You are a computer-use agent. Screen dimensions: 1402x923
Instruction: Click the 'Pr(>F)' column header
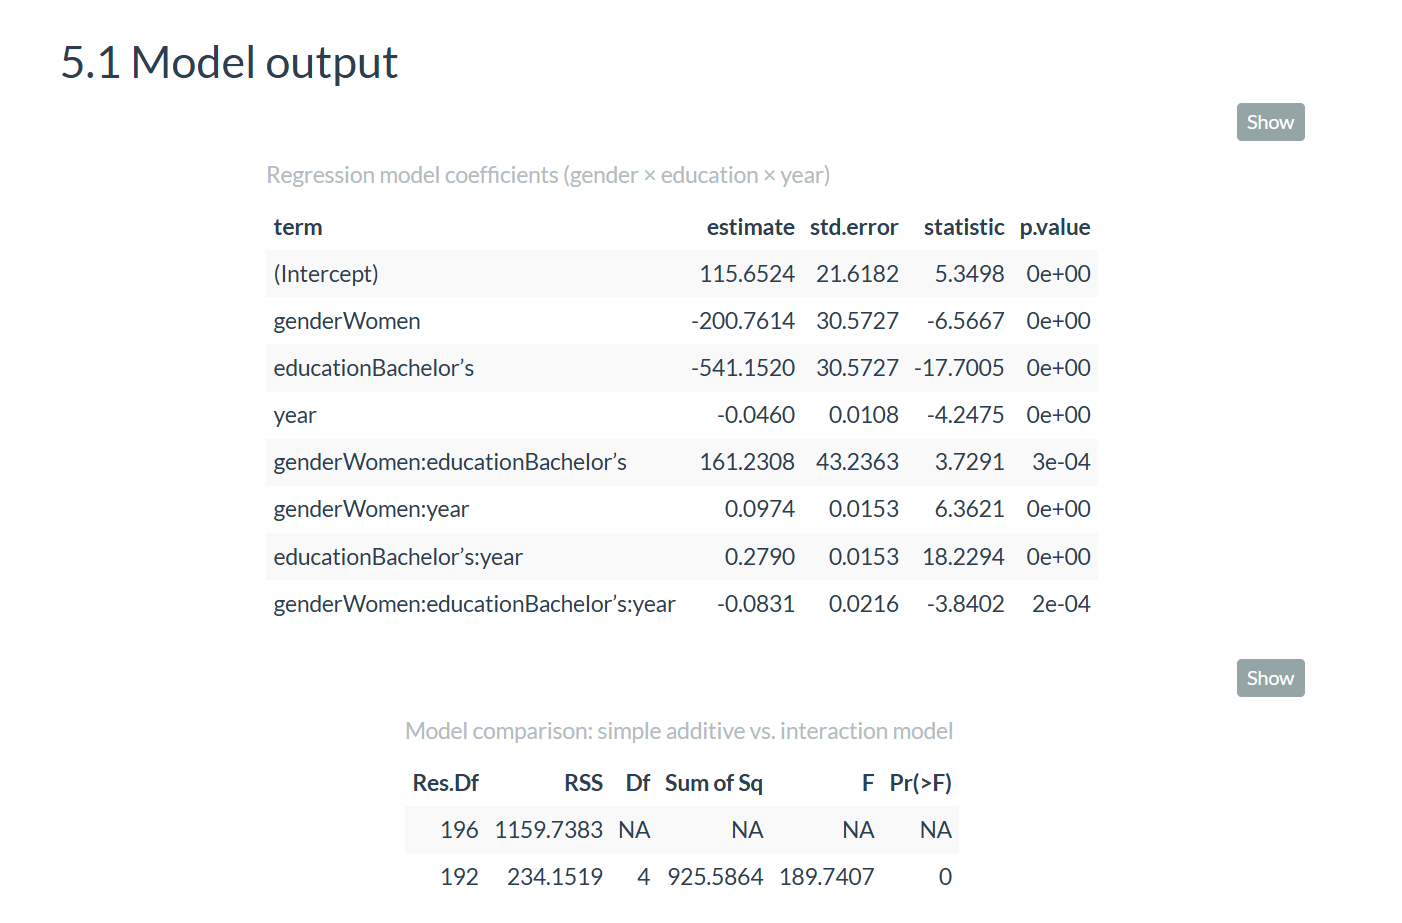920,783
